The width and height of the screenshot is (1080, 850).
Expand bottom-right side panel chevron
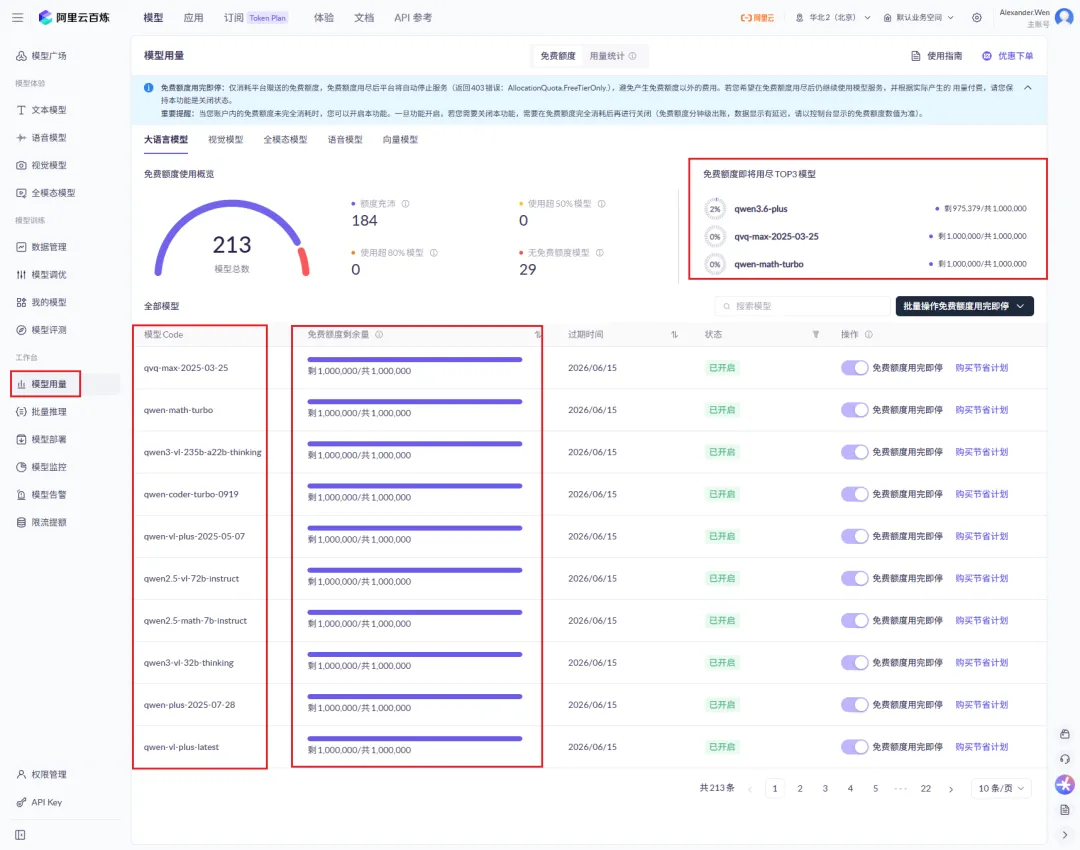1065,835
